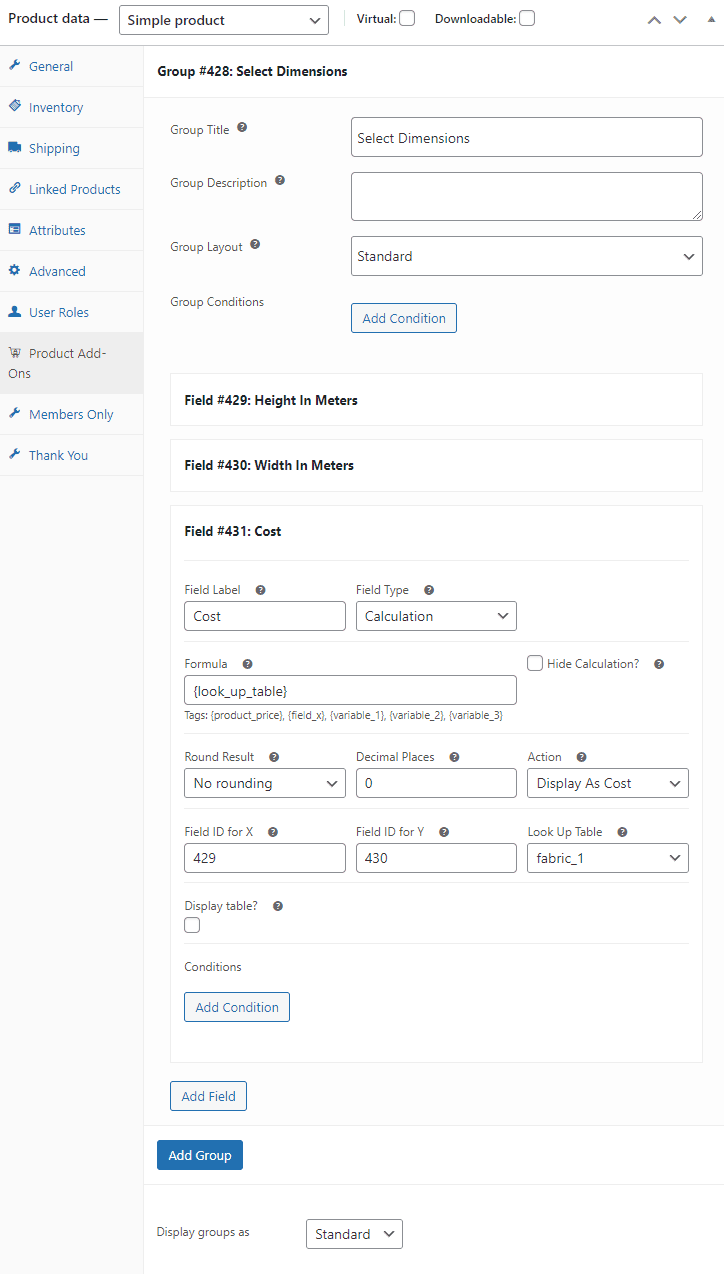Enable the Virtual product checkbox
724x1274 pixels.
(409, 17)
